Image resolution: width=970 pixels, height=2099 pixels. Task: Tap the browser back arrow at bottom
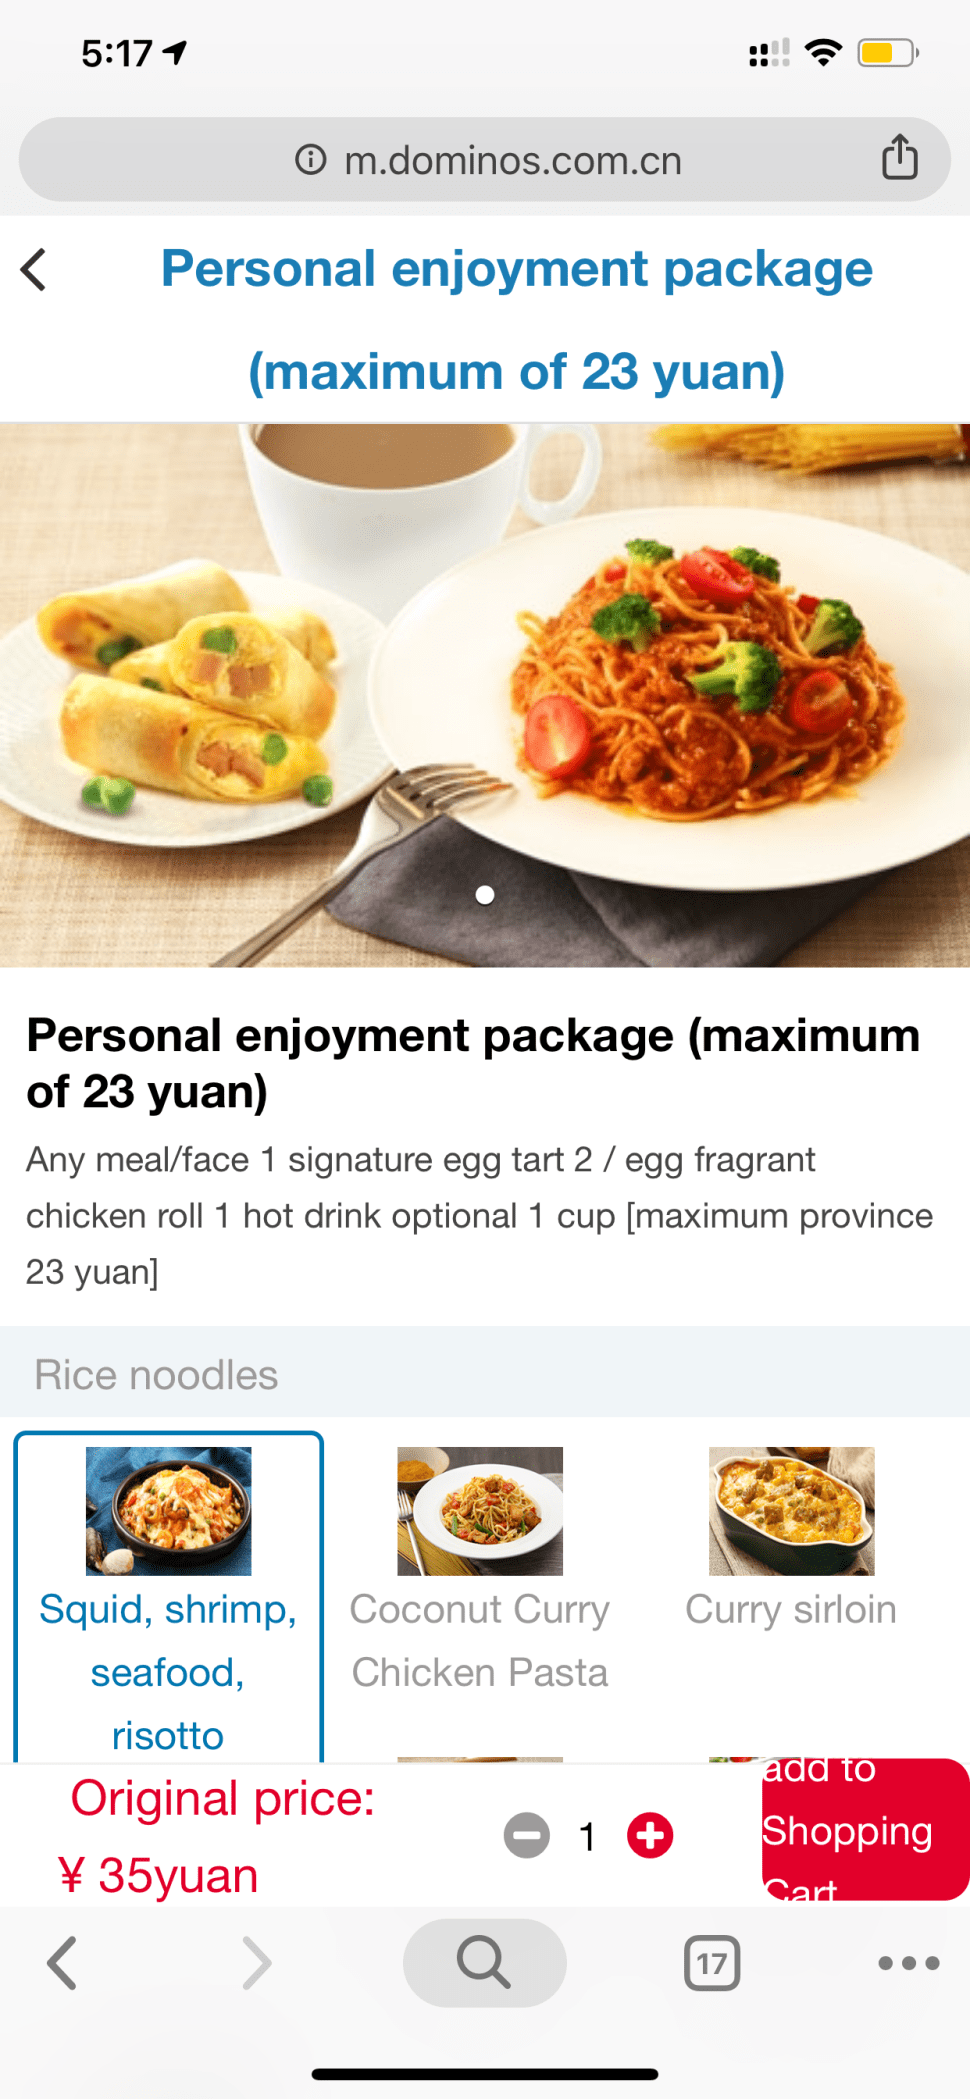coord(62,1962)
